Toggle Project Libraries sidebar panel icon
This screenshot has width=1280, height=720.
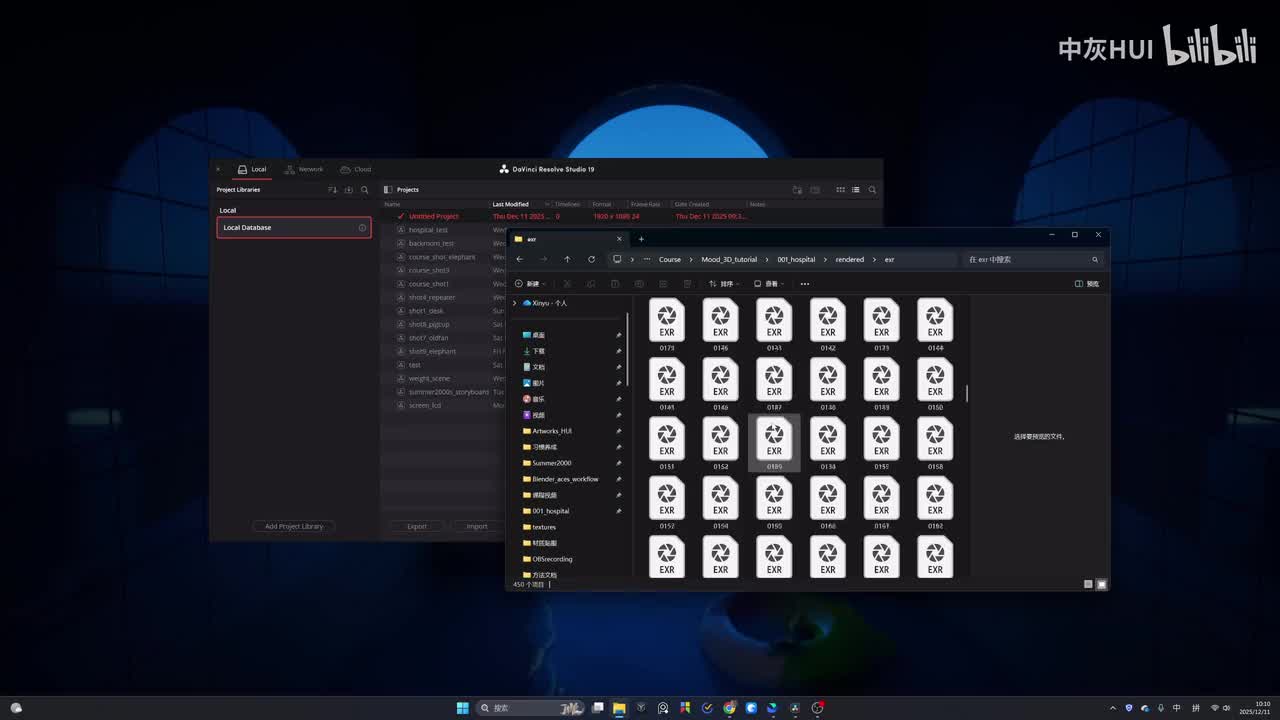pyautogui.click(x=389, y=190)
